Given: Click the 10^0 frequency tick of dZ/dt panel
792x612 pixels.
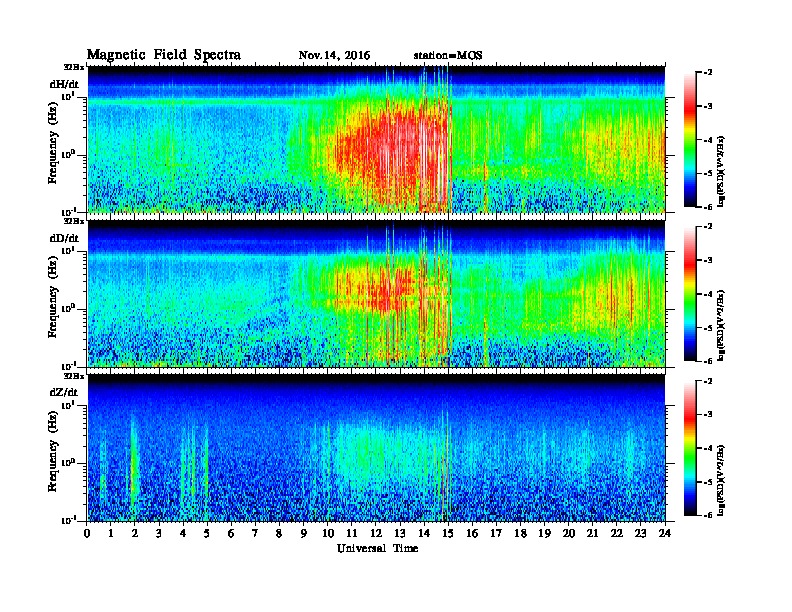Looking at the screenshot, I should [68, 463].
